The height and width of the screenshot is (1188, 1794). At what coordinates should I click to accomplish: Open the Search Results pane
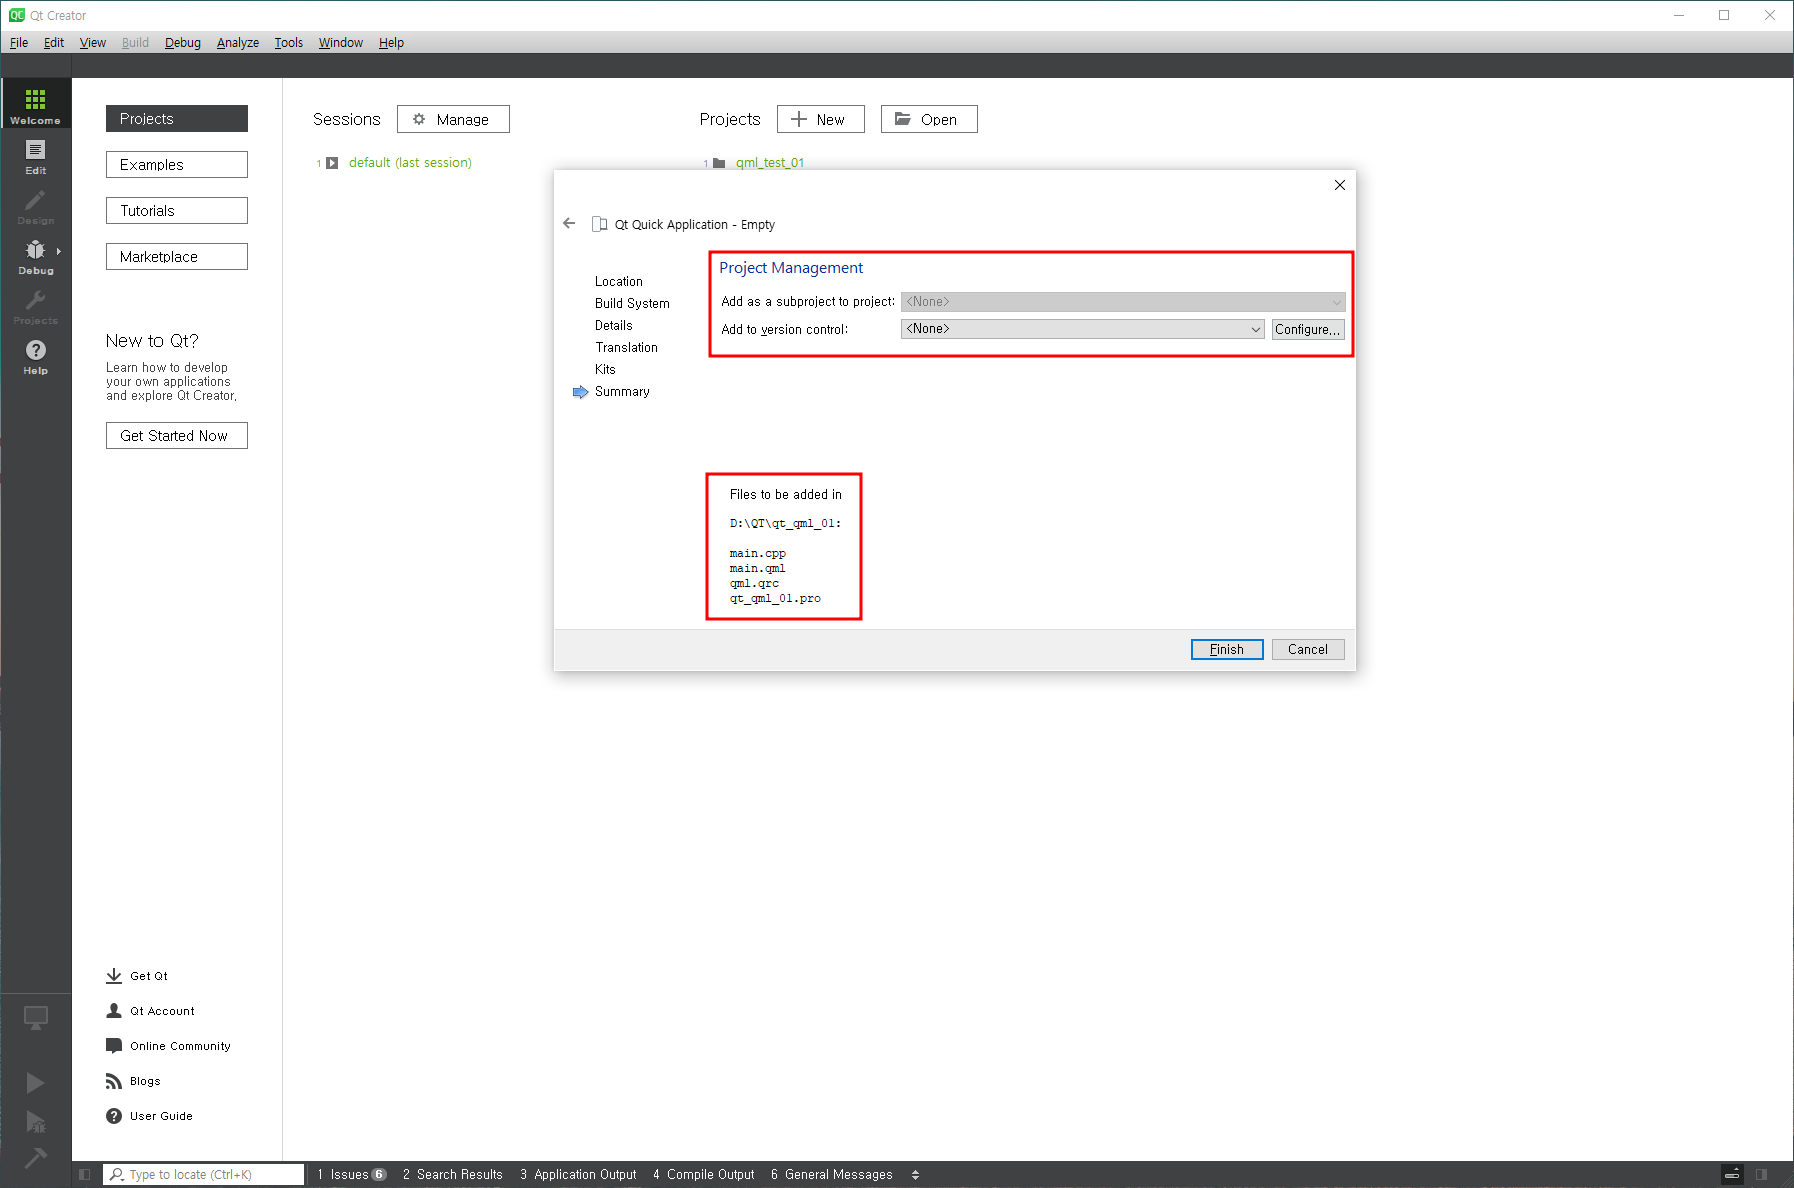click(453, 1175)
